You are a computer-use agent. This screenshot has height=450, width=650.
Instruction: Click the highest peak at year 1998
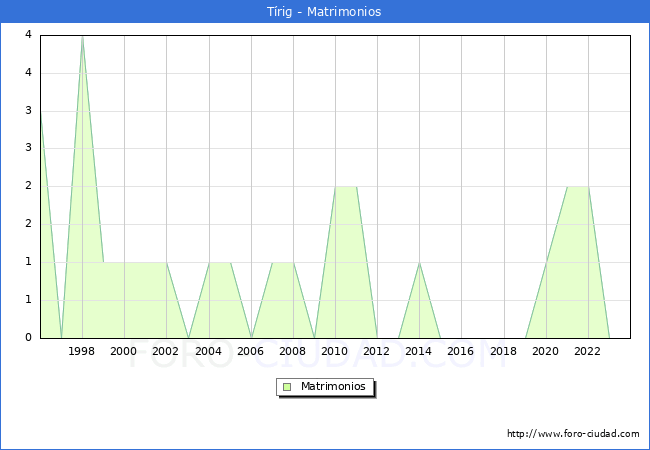pos(82,36)
